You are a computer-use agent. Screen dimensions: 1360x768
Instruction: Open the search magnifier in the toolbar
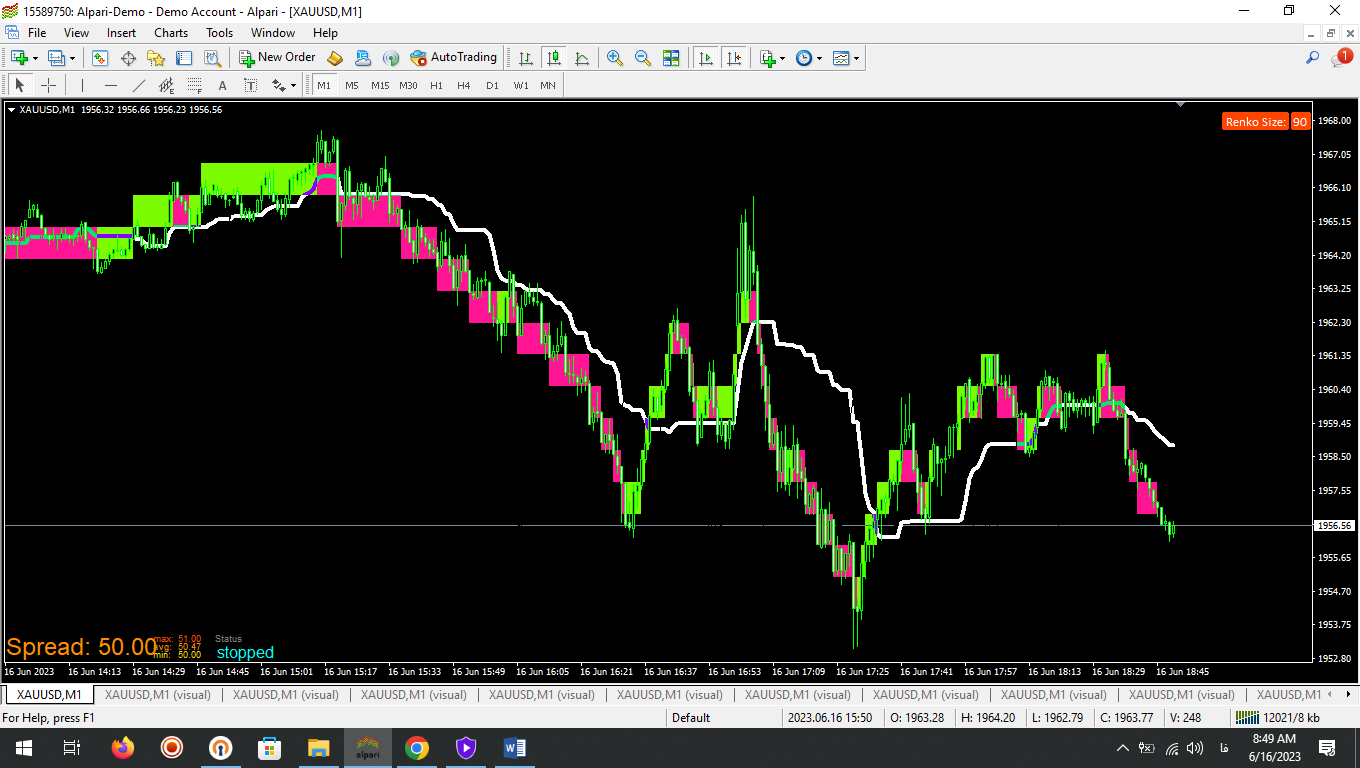[x=1313, y=58]
